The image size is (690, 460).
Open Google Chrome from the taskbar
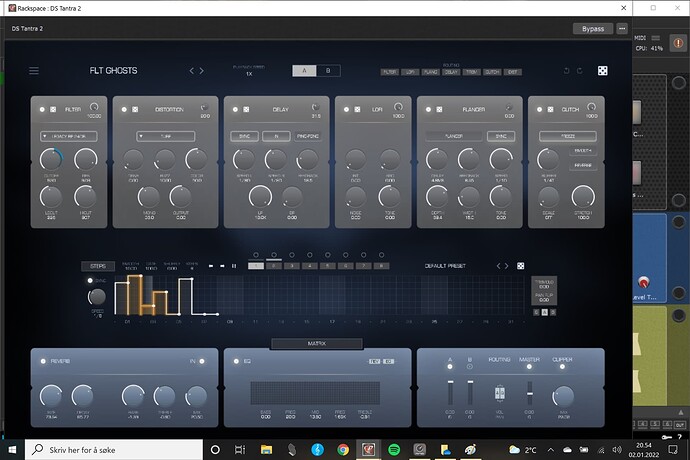click(343, 449)
